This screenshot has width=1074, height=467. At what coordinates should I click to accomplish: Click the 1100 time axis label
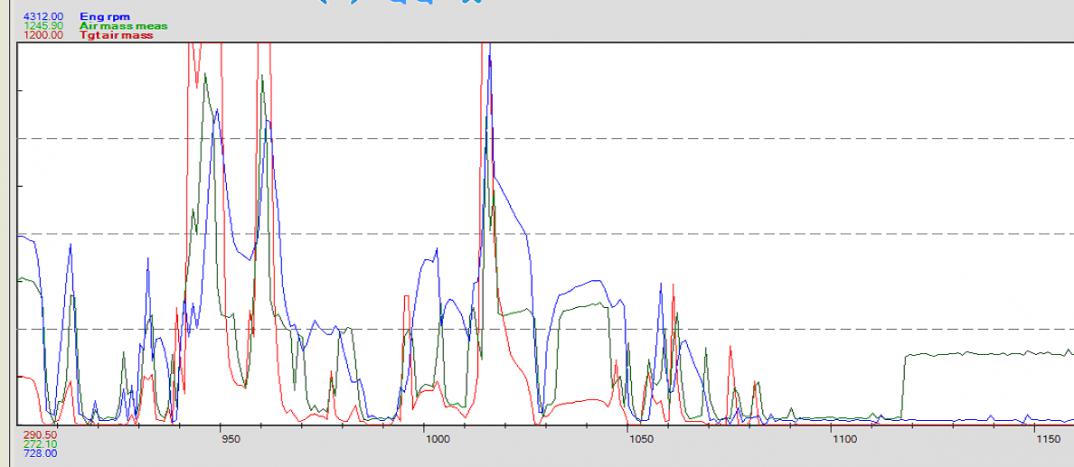click(x=845, y=438)
